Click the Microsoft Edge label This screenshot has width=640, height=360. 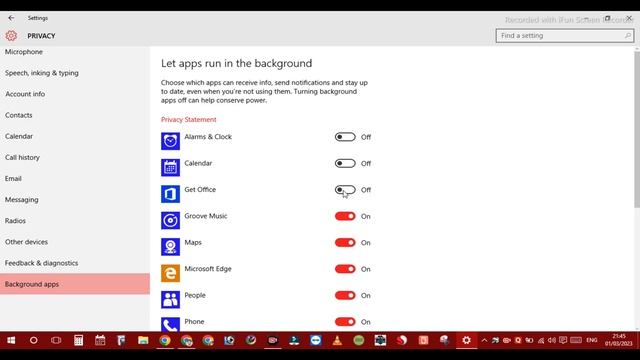(x=208, y=269)
